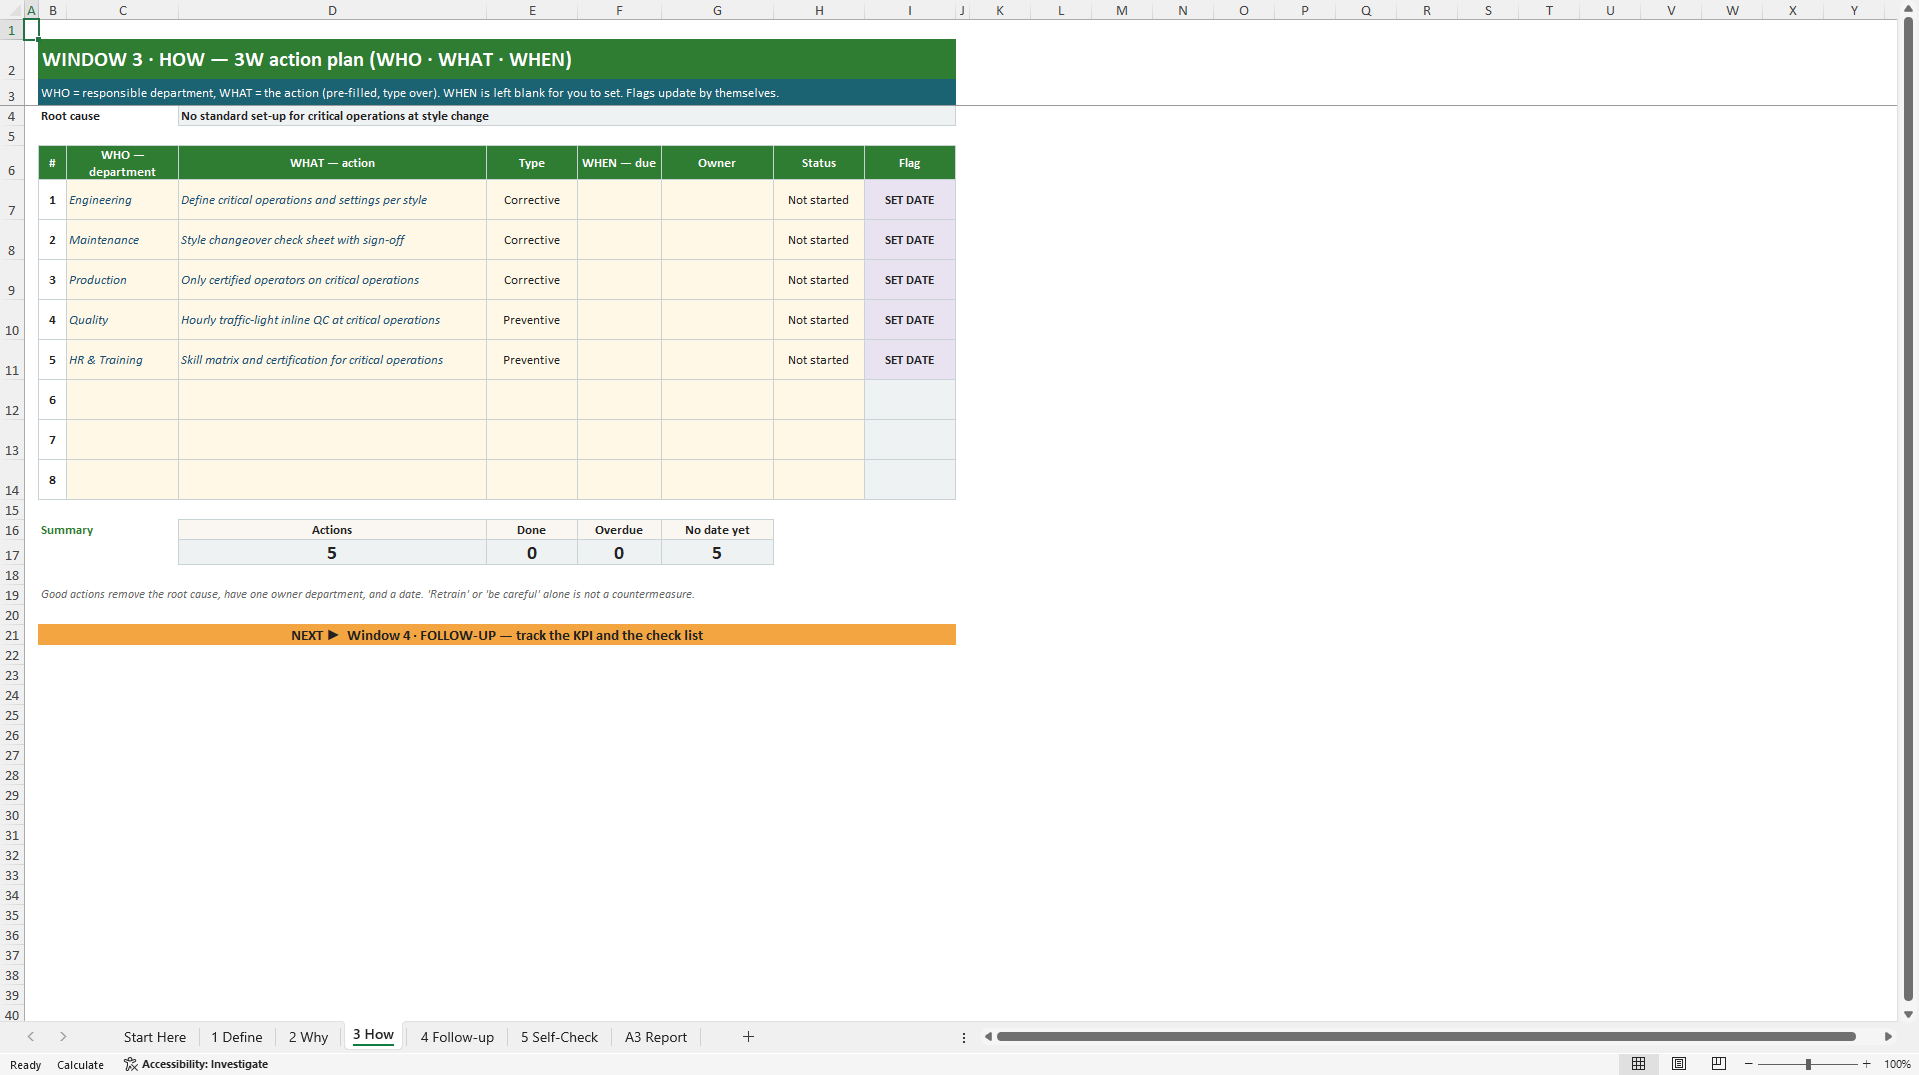Open the Start Here sheet tab
The height and width of the screenshot is (1075, 1919).
pyautogui.click(x=155, y=1037)
